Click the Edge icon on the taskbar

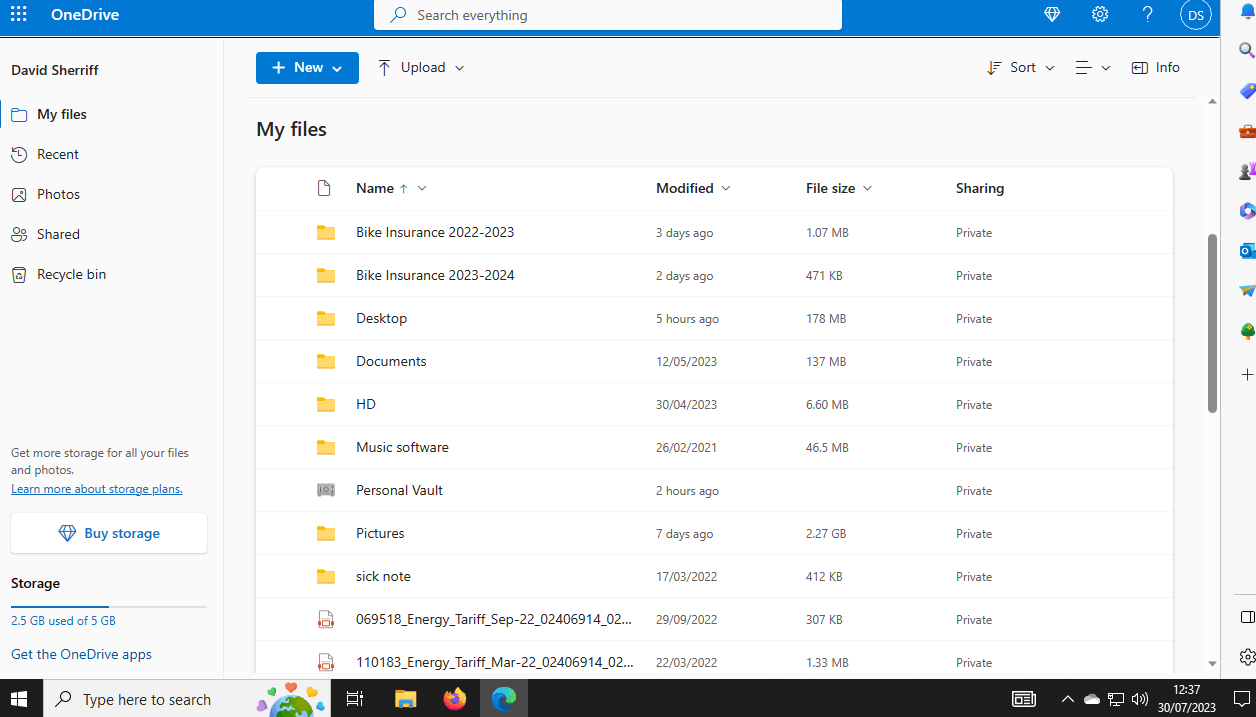click(x=503, y=699)
